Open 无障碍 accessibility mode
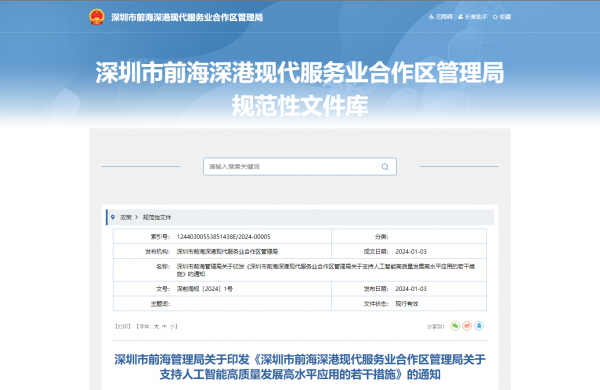Viewport: 600px width, 390px height. [x=441, y=17]
